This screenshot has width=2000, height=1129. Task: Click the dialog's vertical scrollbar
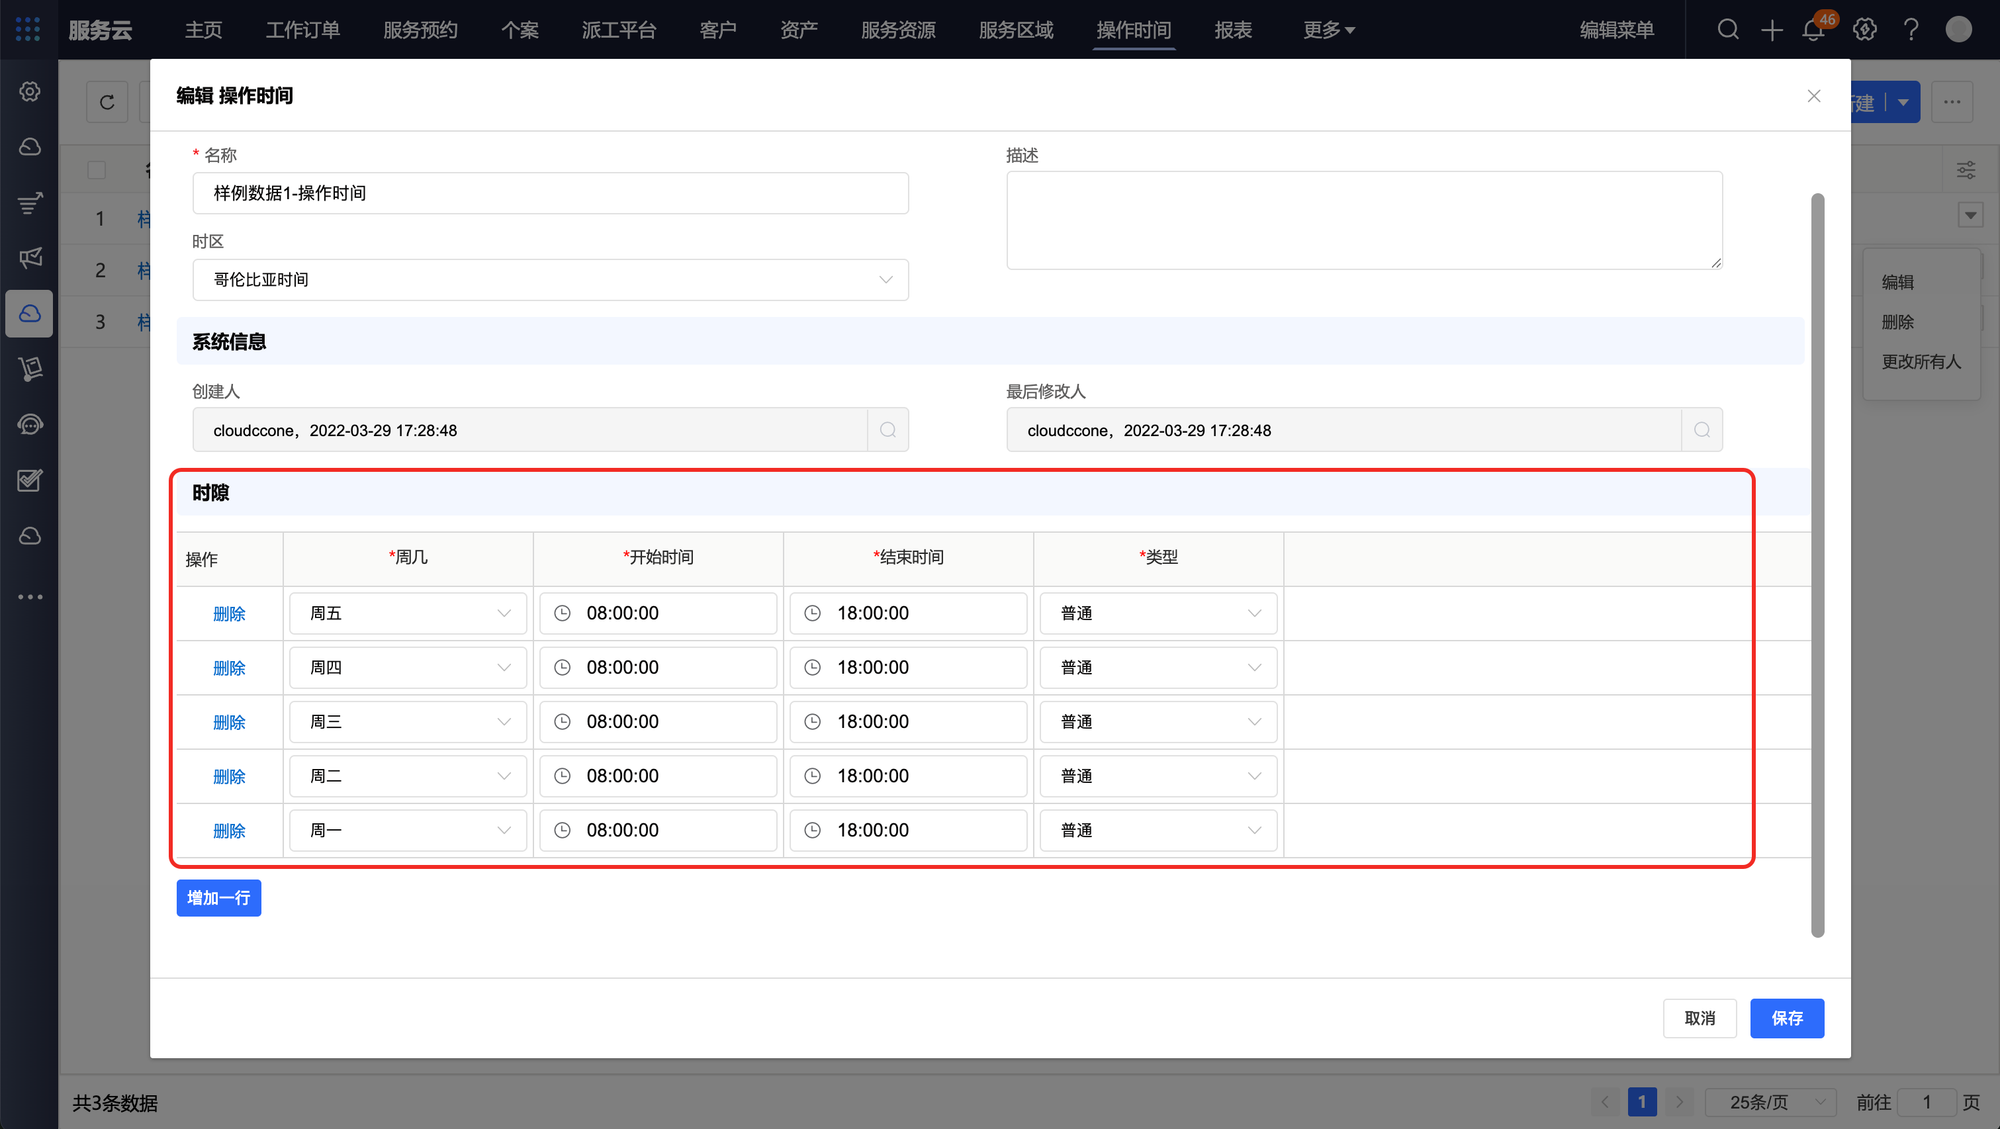coord(1817,565)
